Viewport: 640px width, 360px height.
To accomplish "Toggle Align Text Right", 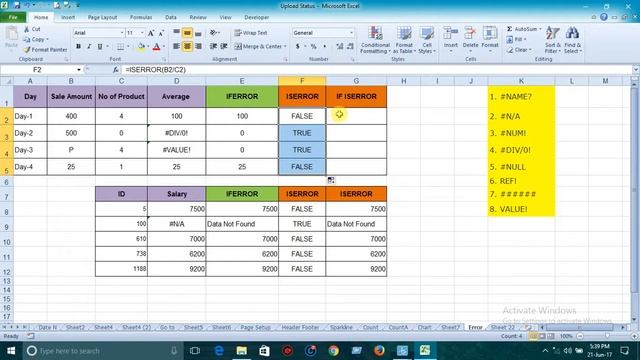I will [198, 47].
